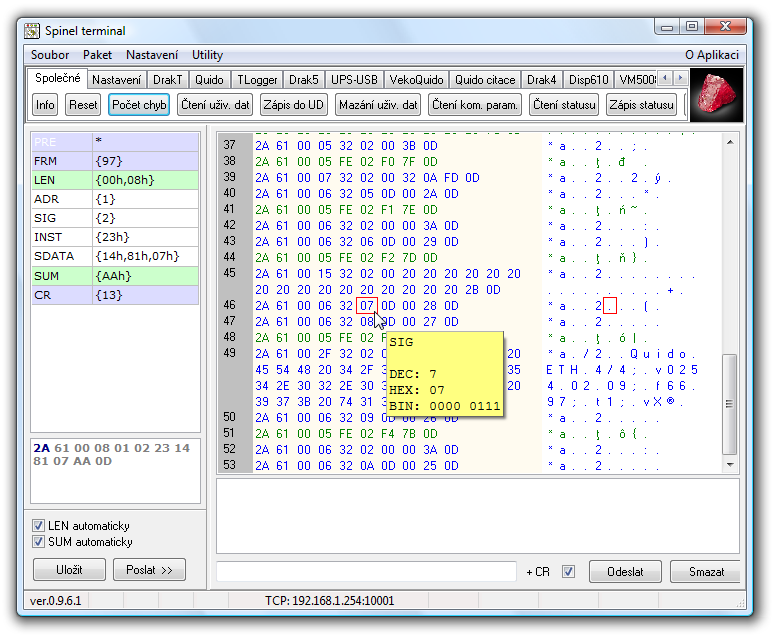Click the Zápis statusu button

[641, 105]
